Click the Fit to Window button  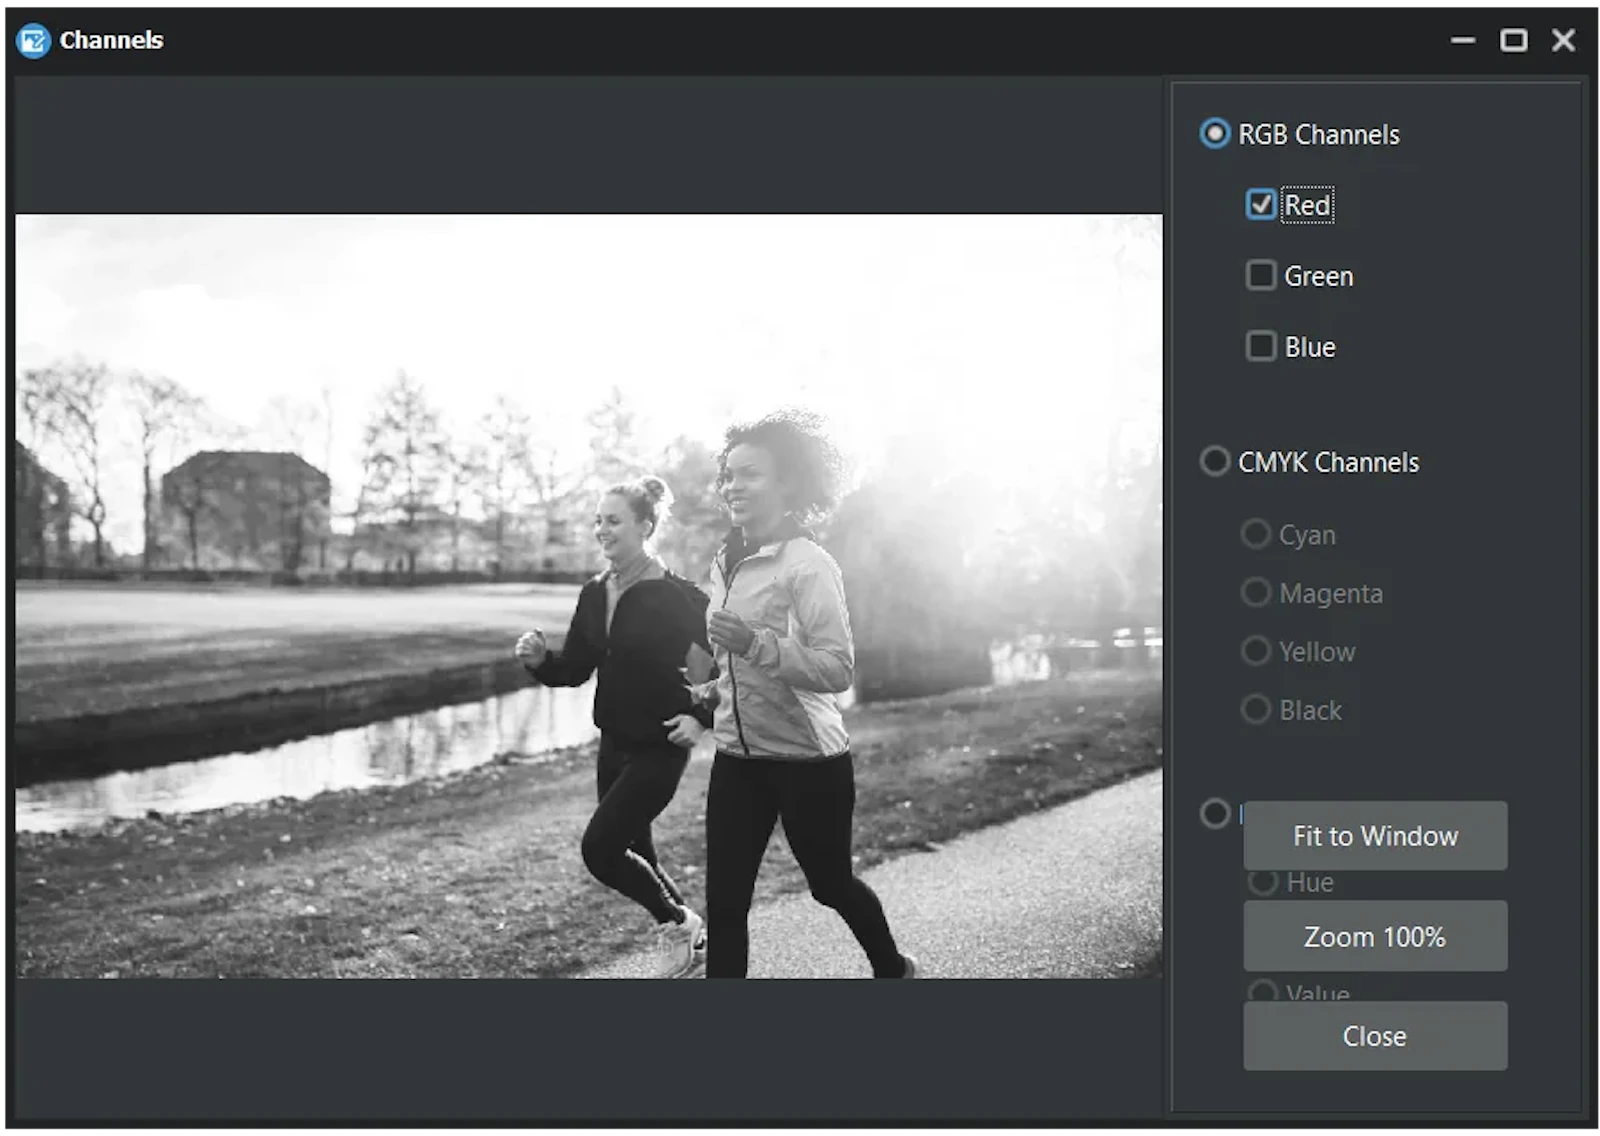(1375, 835)
